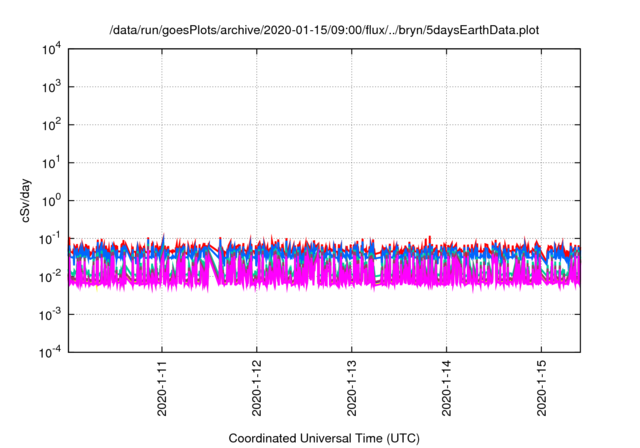Click the 10^2 y-axis tick label

point(51,125)
